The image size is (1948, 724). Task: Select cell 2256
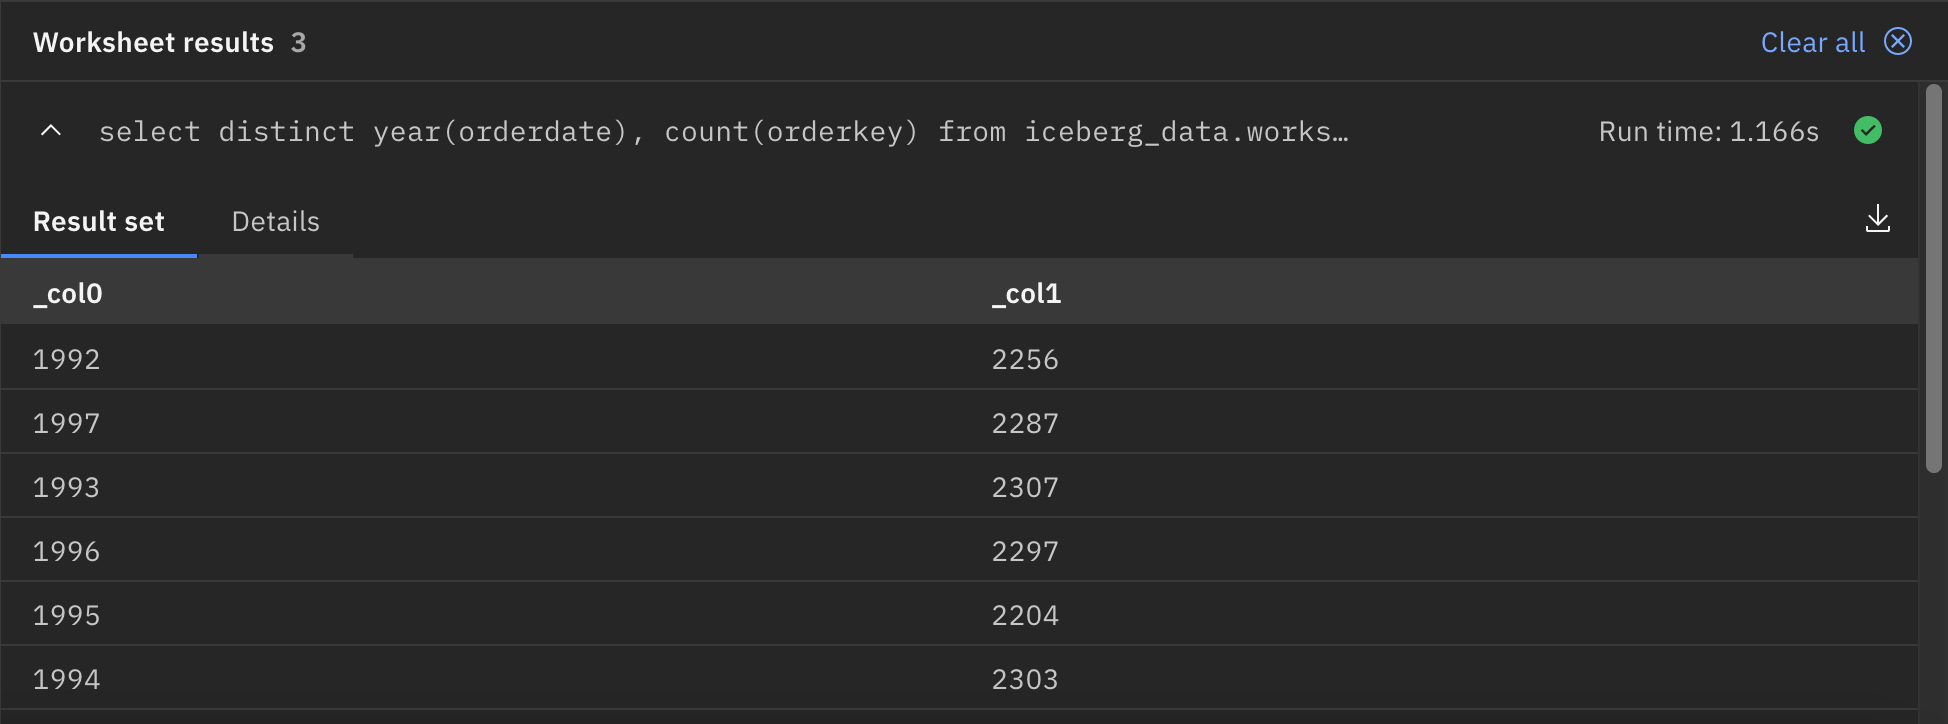point(1025,359)
